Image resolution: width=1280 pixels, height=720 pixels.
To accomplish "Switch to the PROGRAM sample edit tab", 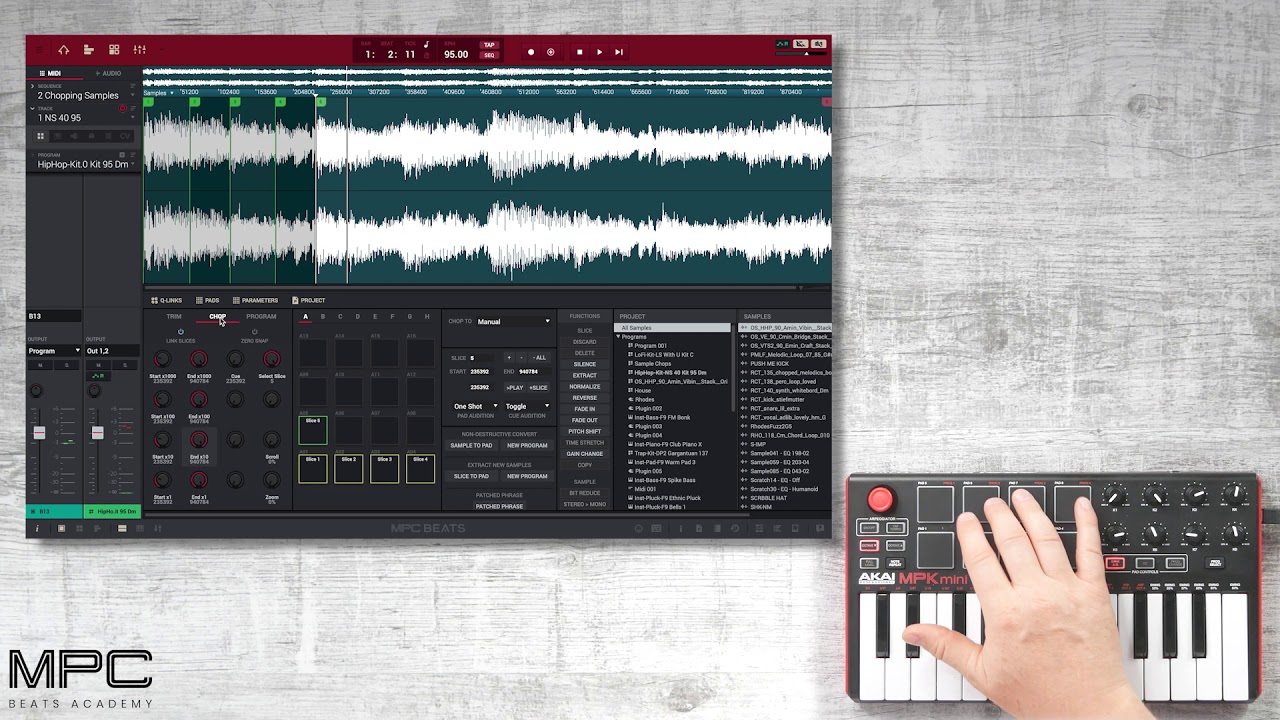I will pos(261,317).
